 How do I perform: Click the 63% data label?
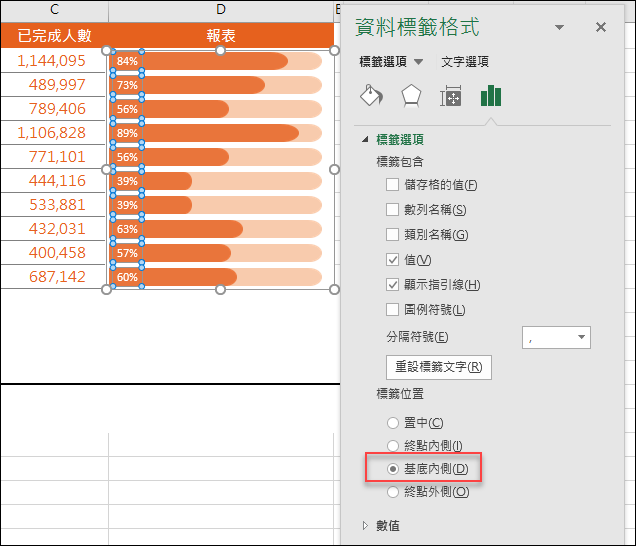127,229
